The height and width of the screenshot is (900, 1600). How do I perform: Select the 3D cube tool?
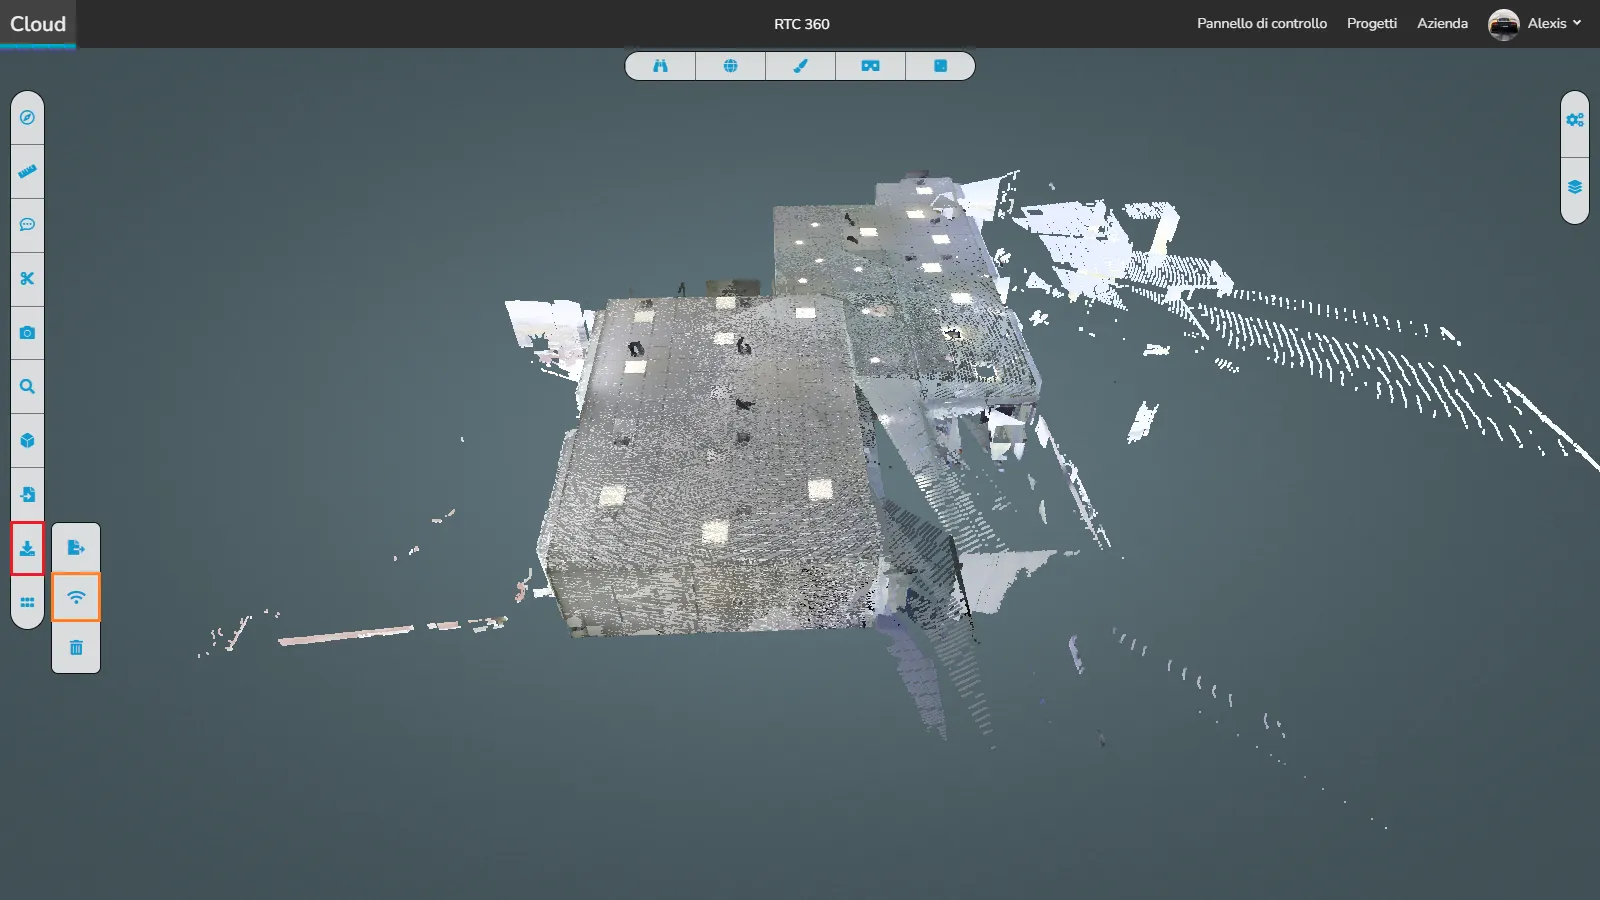pyautogui.click(x=27, y=441)
